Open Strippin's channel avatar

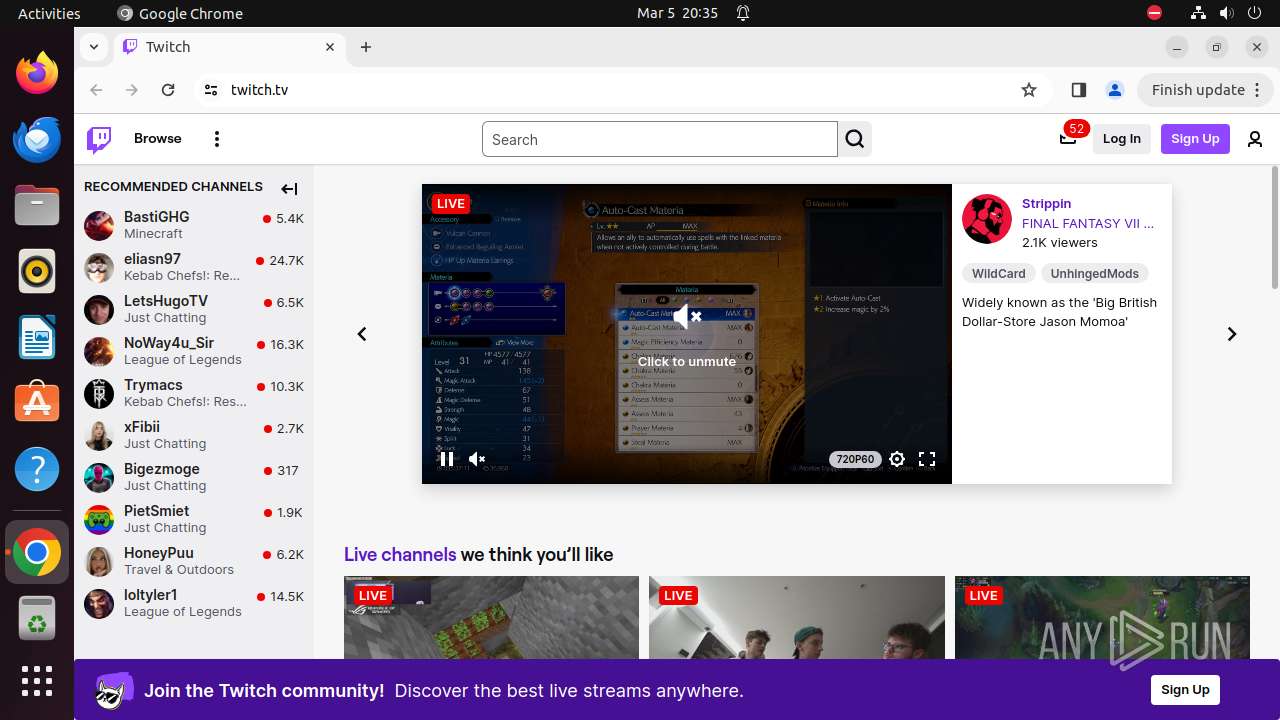point(987,219)
